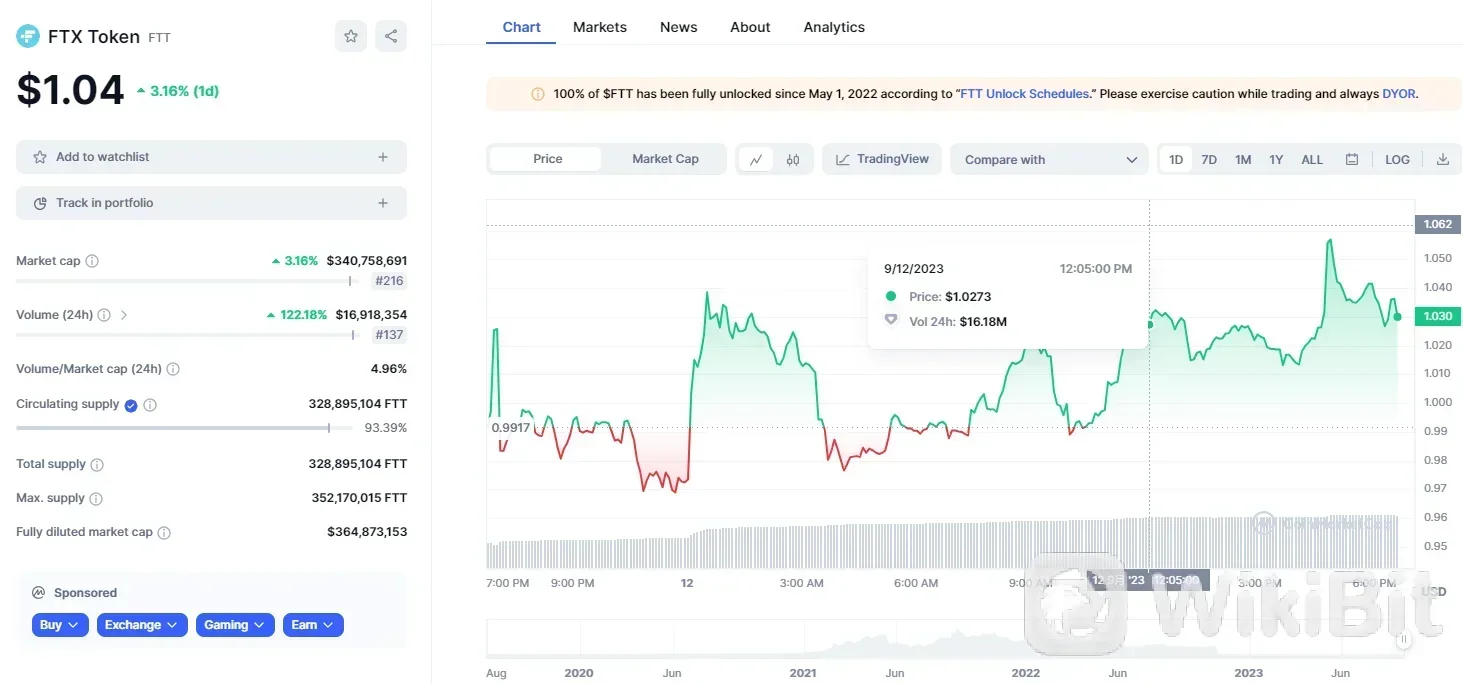This screenshot has width=1463, height=684.
Task: Open the Compare with dropdown
Action: (x=1049, y=159)
